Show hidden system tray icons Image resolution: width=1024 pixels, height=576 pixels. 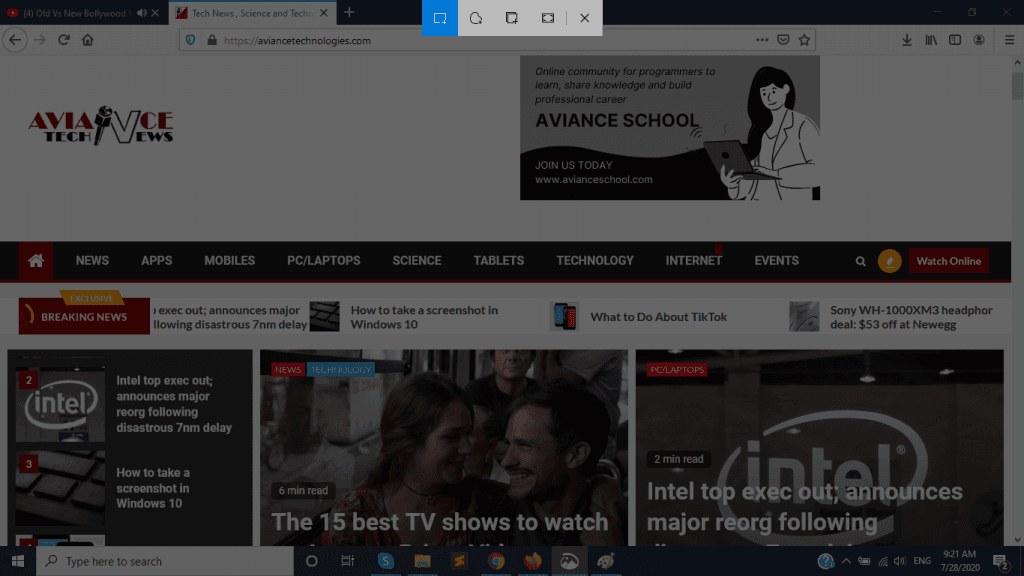click(x=846, y=561)
